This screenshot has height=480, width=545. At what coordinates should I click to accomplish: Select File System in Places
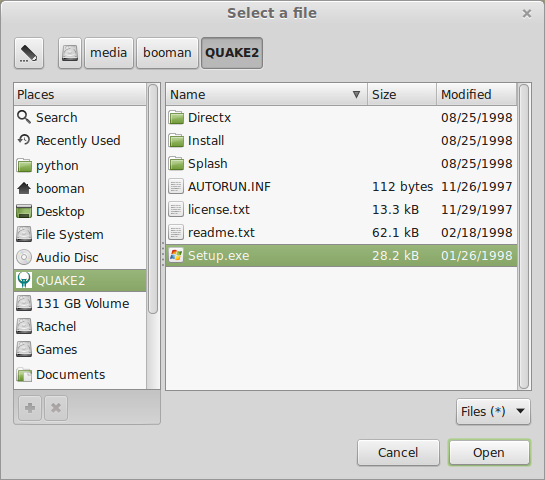click(x=80, y=234)
